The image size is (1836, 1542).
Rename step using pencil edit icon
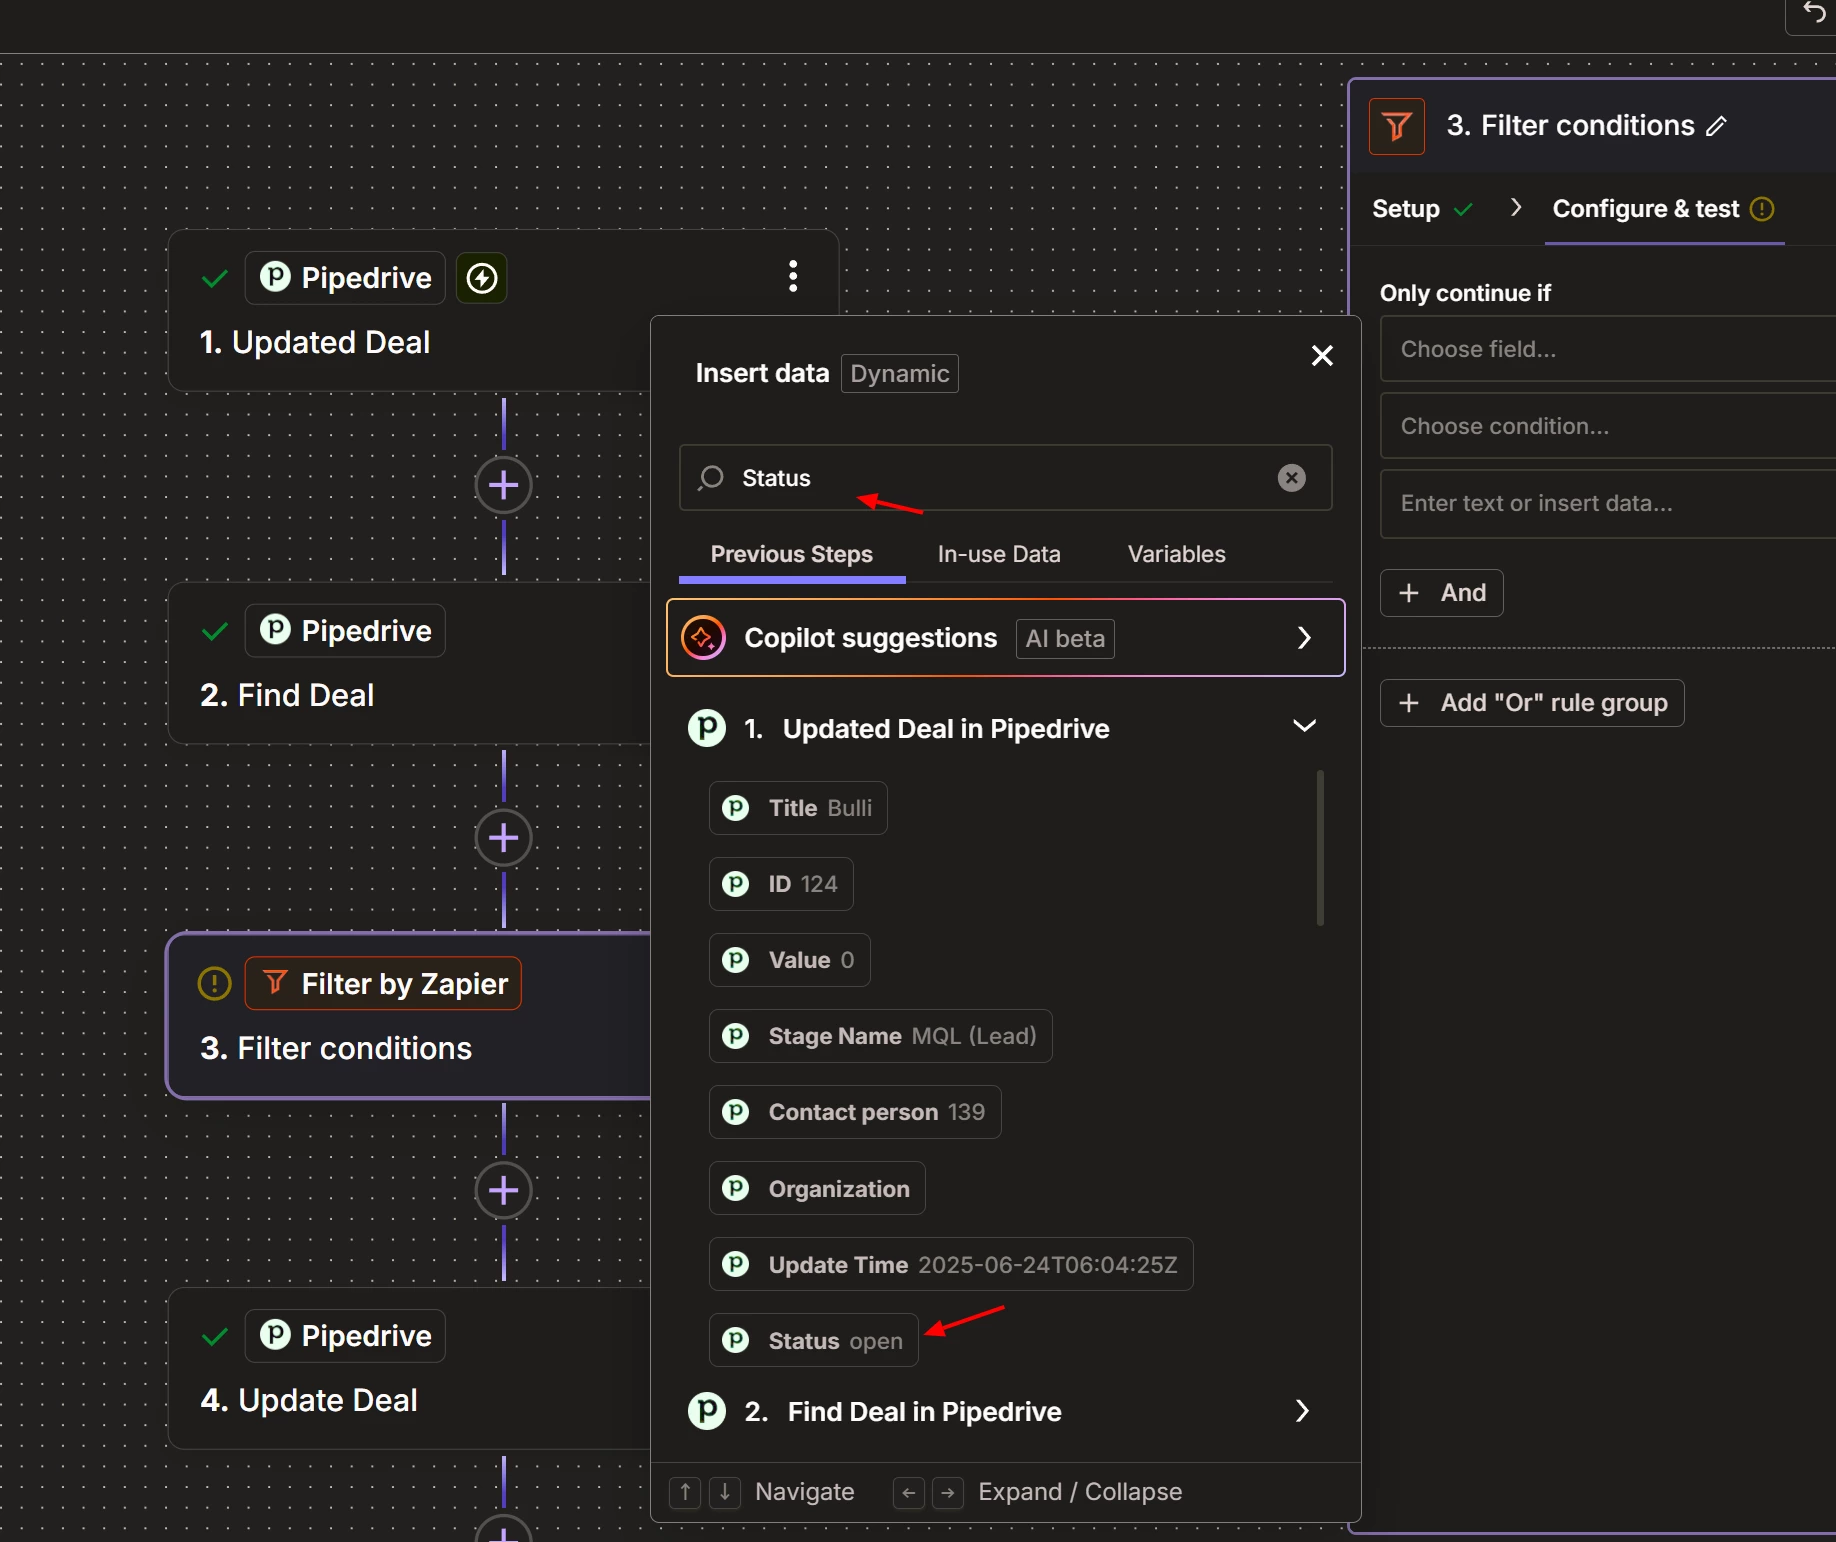point(1716,126)
